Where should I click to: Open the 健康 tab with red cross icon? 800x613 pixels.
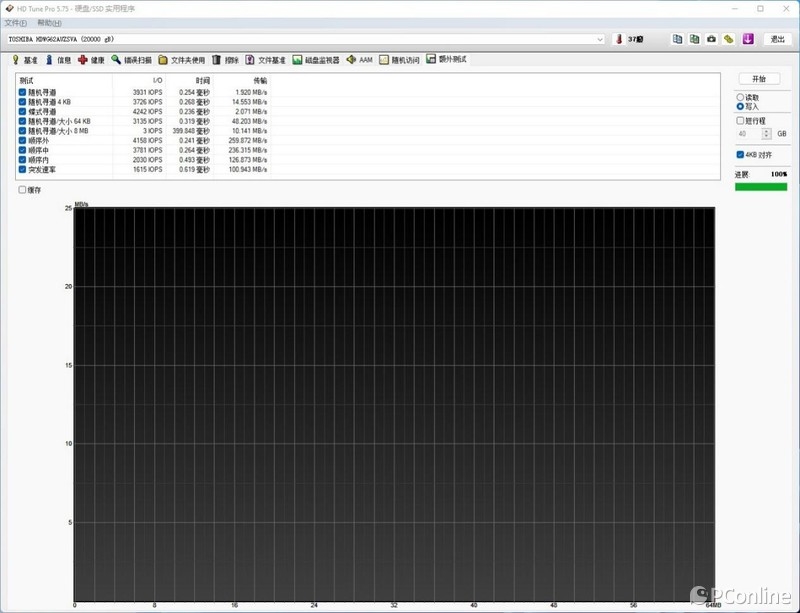pos(91,60)
